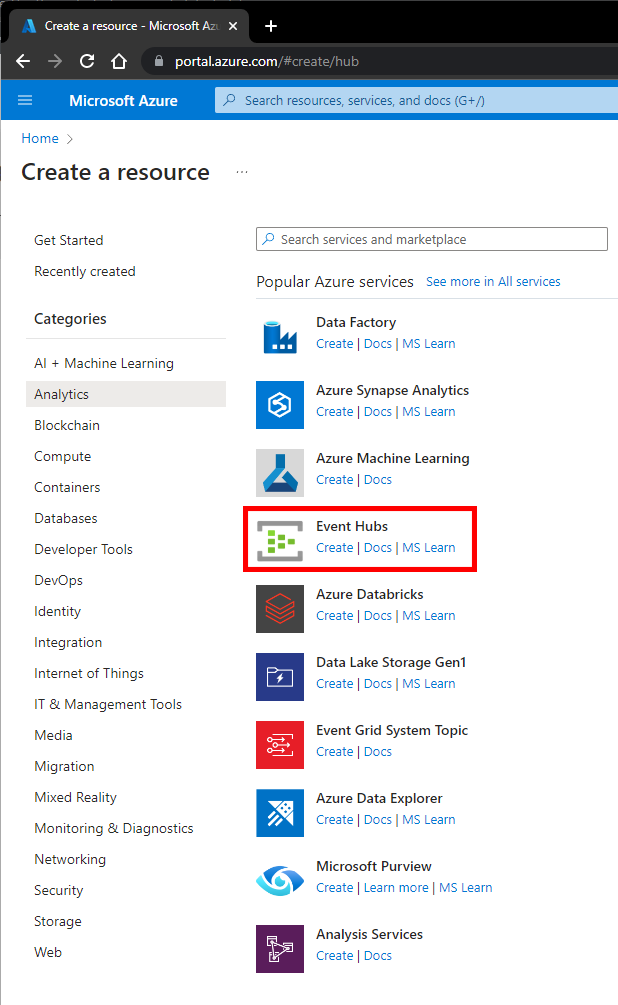Open See more in All services link
Image resolution: width=618 pixels, height=1005 pixels.
[x=493, y=281]
